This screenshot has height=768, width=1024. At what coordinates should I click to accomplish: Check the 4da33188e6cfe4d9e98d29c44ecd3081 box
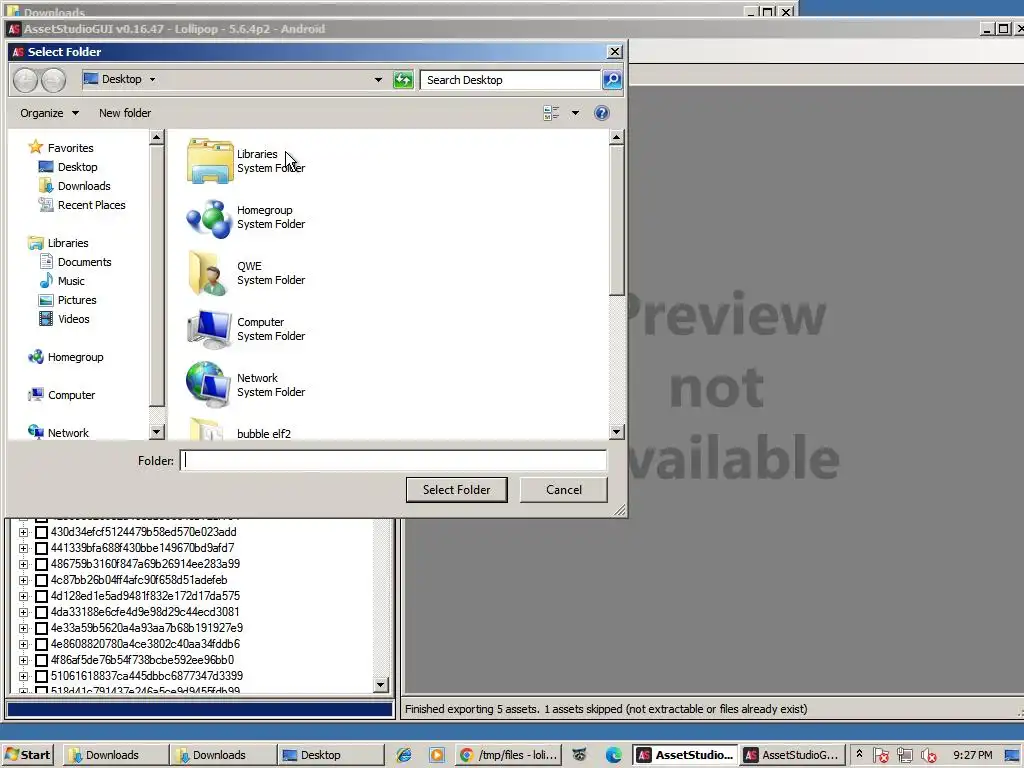(41, 612)
